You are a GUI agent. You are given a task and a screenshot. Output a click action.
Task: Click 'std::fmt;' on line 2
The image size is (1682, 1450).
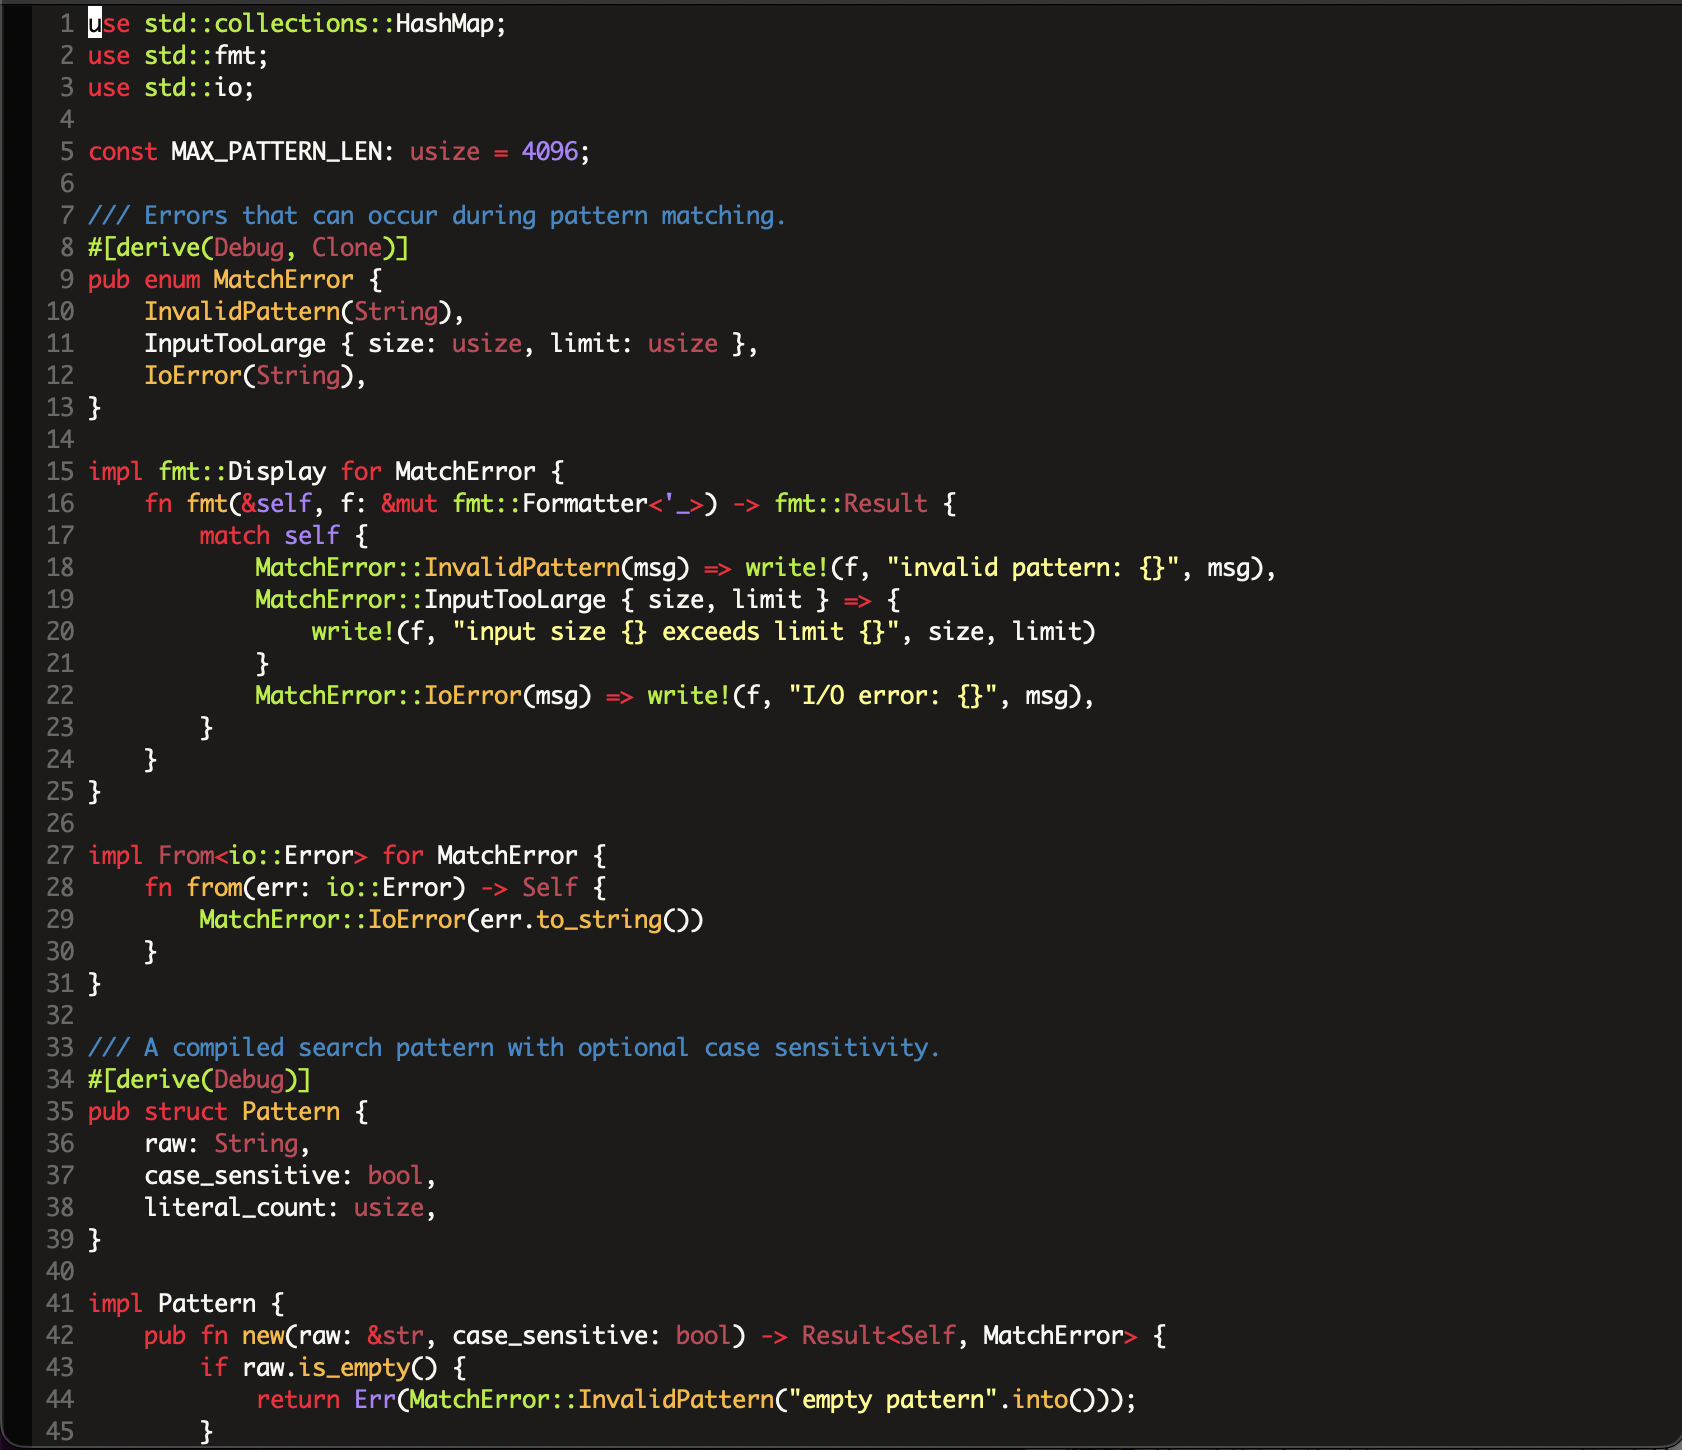[x=206, y=55]
